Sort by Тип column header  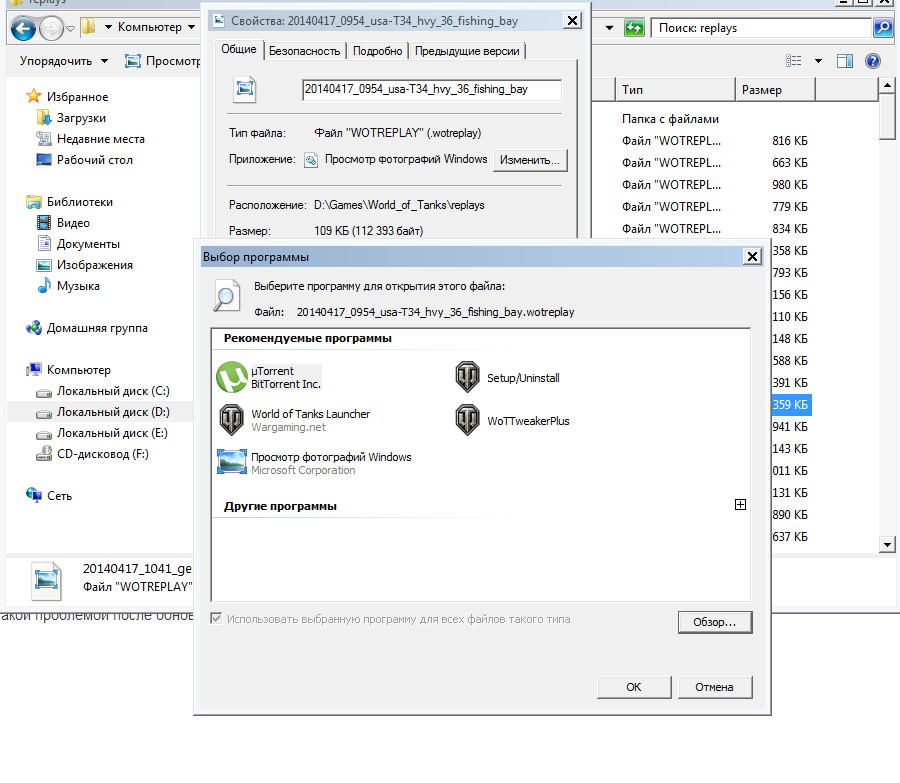point(674,90)
